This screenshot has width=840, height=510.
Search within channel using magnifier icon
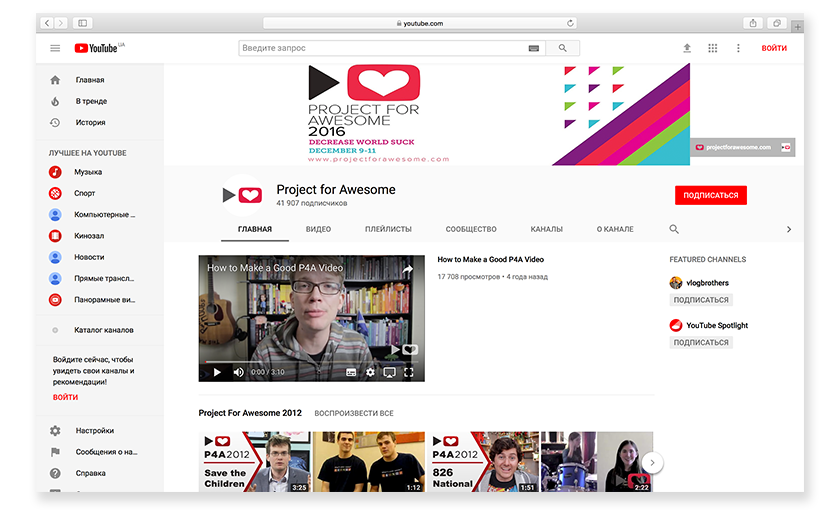tap(674, 229)
